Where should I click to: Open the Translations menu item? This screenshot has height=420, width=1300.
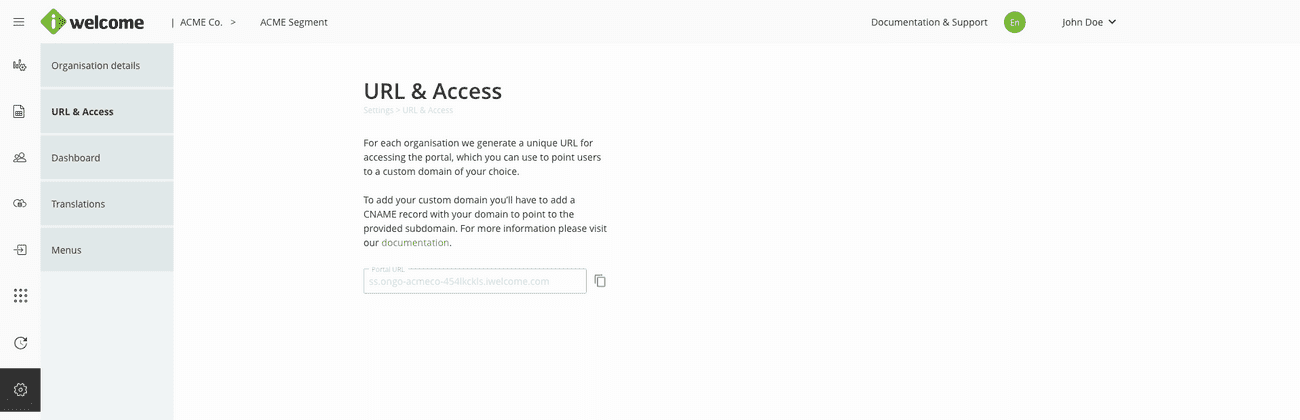click(107, 204)
